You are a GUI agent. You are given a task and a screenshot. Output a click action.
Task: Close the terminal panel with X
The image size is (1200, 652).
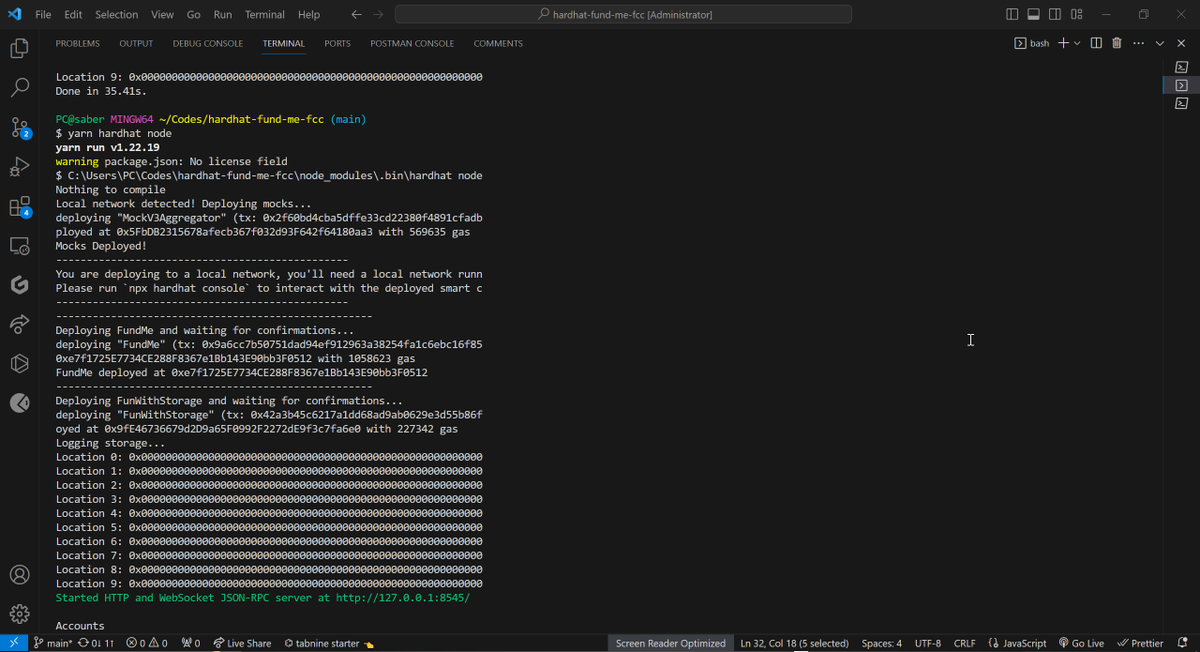1181,43
